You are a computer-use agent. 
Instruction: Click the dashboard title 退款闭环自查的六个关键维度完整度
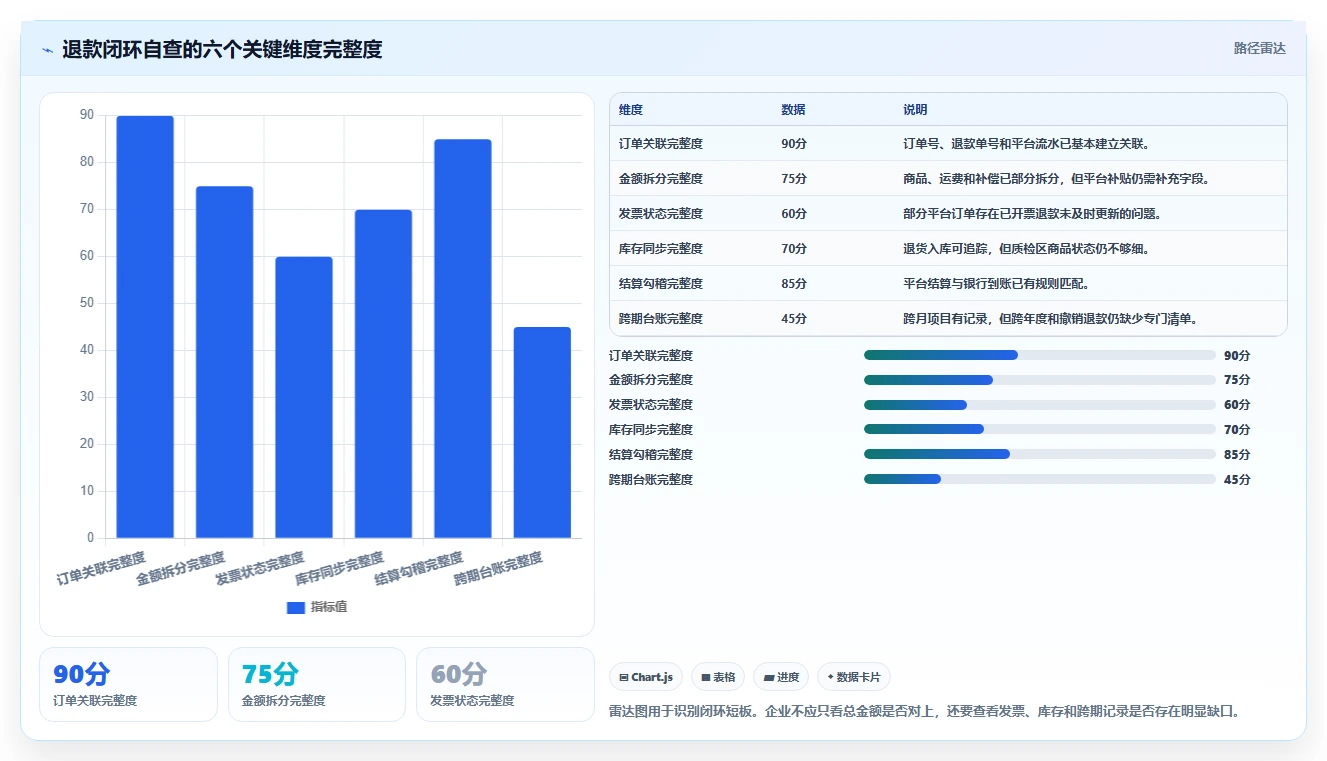coord(222,49)
